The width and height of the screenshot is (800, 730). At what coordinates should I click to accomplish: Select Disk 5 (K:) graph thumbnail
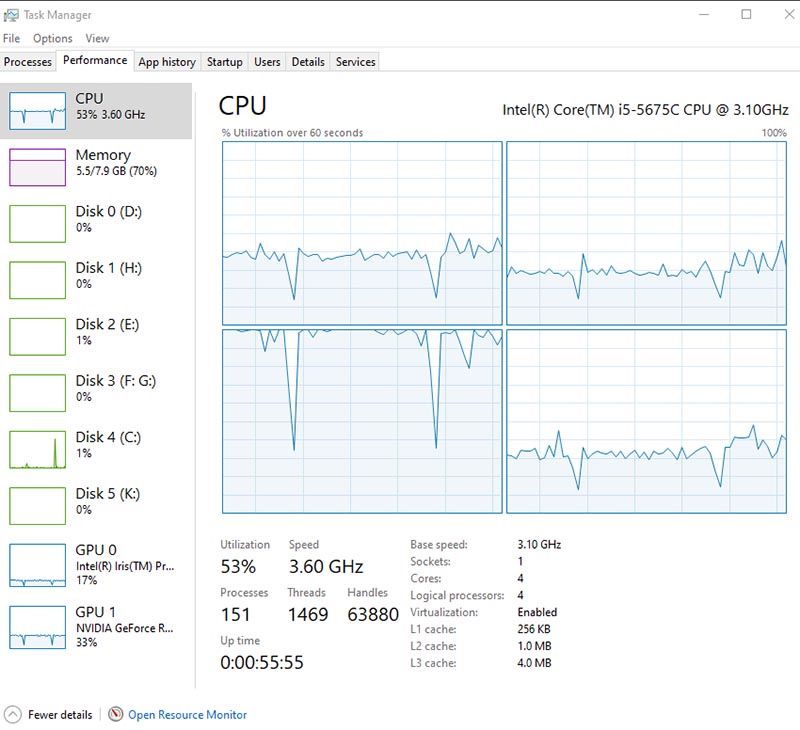(x=37, y=506)
